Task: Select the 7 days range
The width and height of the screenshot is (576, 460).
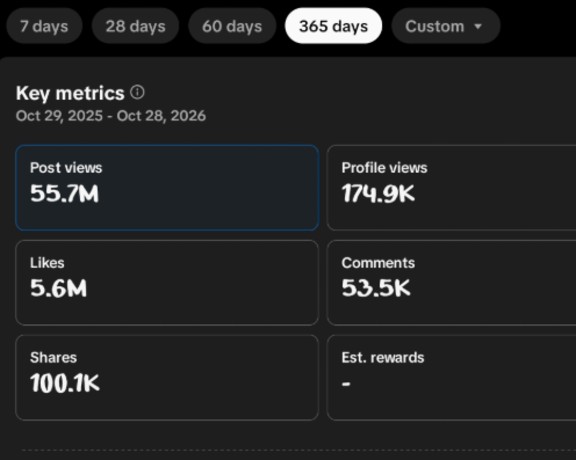Action: tap(44, 26)
